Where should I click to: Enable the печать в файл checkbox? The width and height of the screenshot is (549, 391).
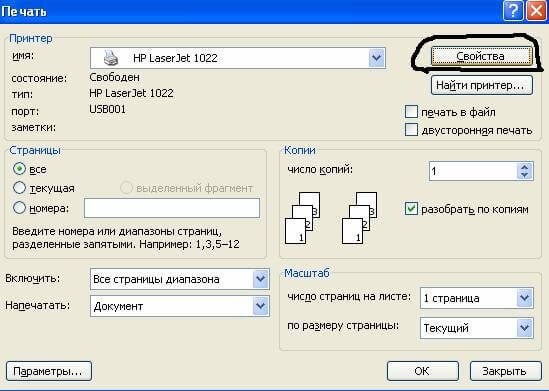pyautogui.click(x=411, y=112)
